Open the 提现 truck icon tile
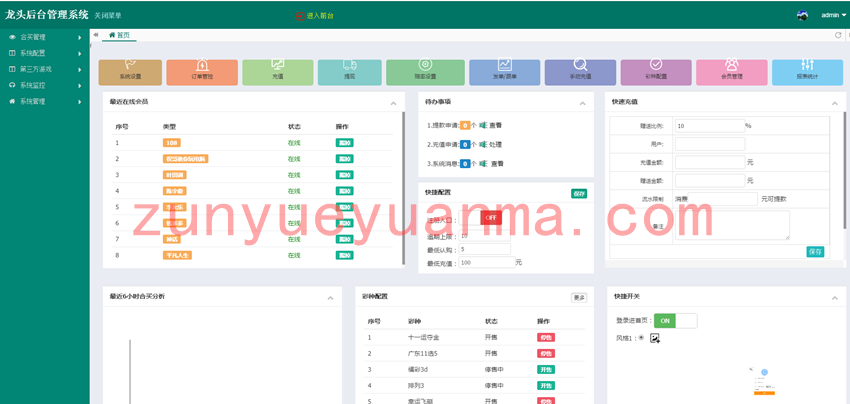 point(350,72)
